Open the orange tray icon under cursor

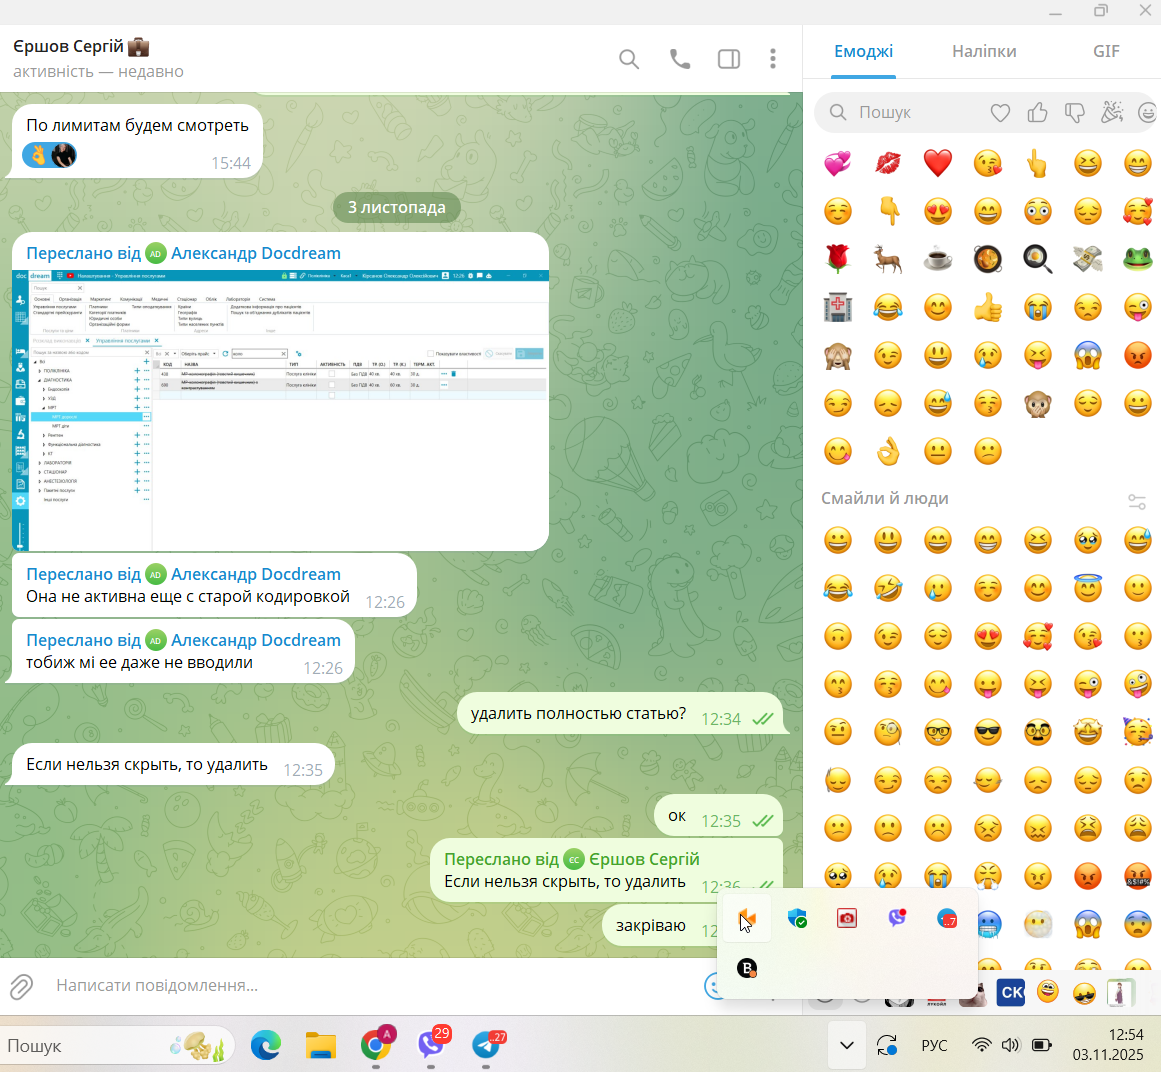pyautogui.click(x=747, y=919)
